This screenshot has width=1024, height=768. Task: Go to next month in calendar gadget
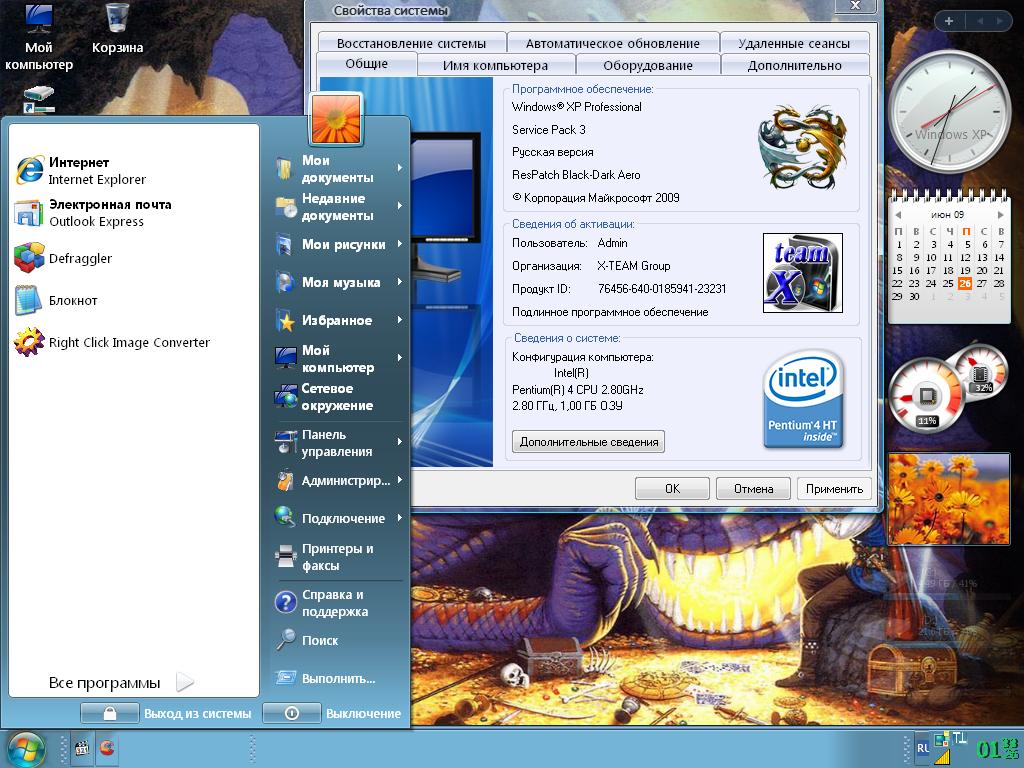[999, 214]
